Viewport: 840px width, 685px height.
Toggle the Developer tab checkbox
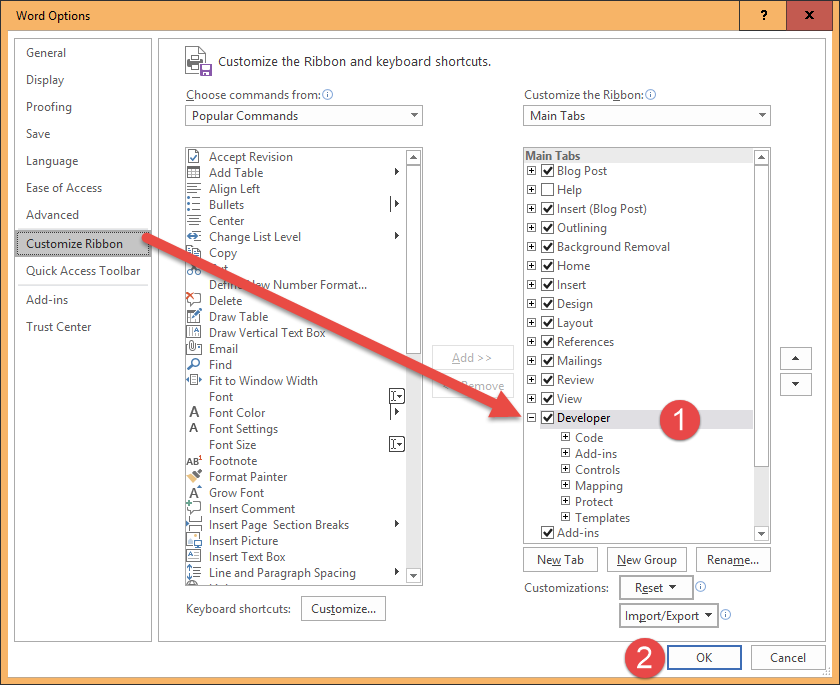548,418
